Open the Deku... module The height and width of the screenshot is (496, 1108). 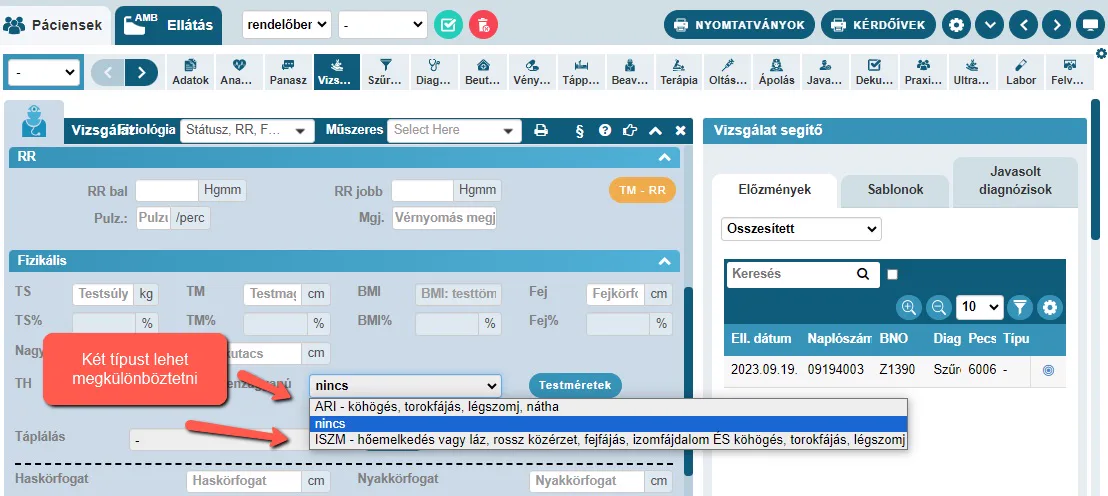[x=873, y=72]
